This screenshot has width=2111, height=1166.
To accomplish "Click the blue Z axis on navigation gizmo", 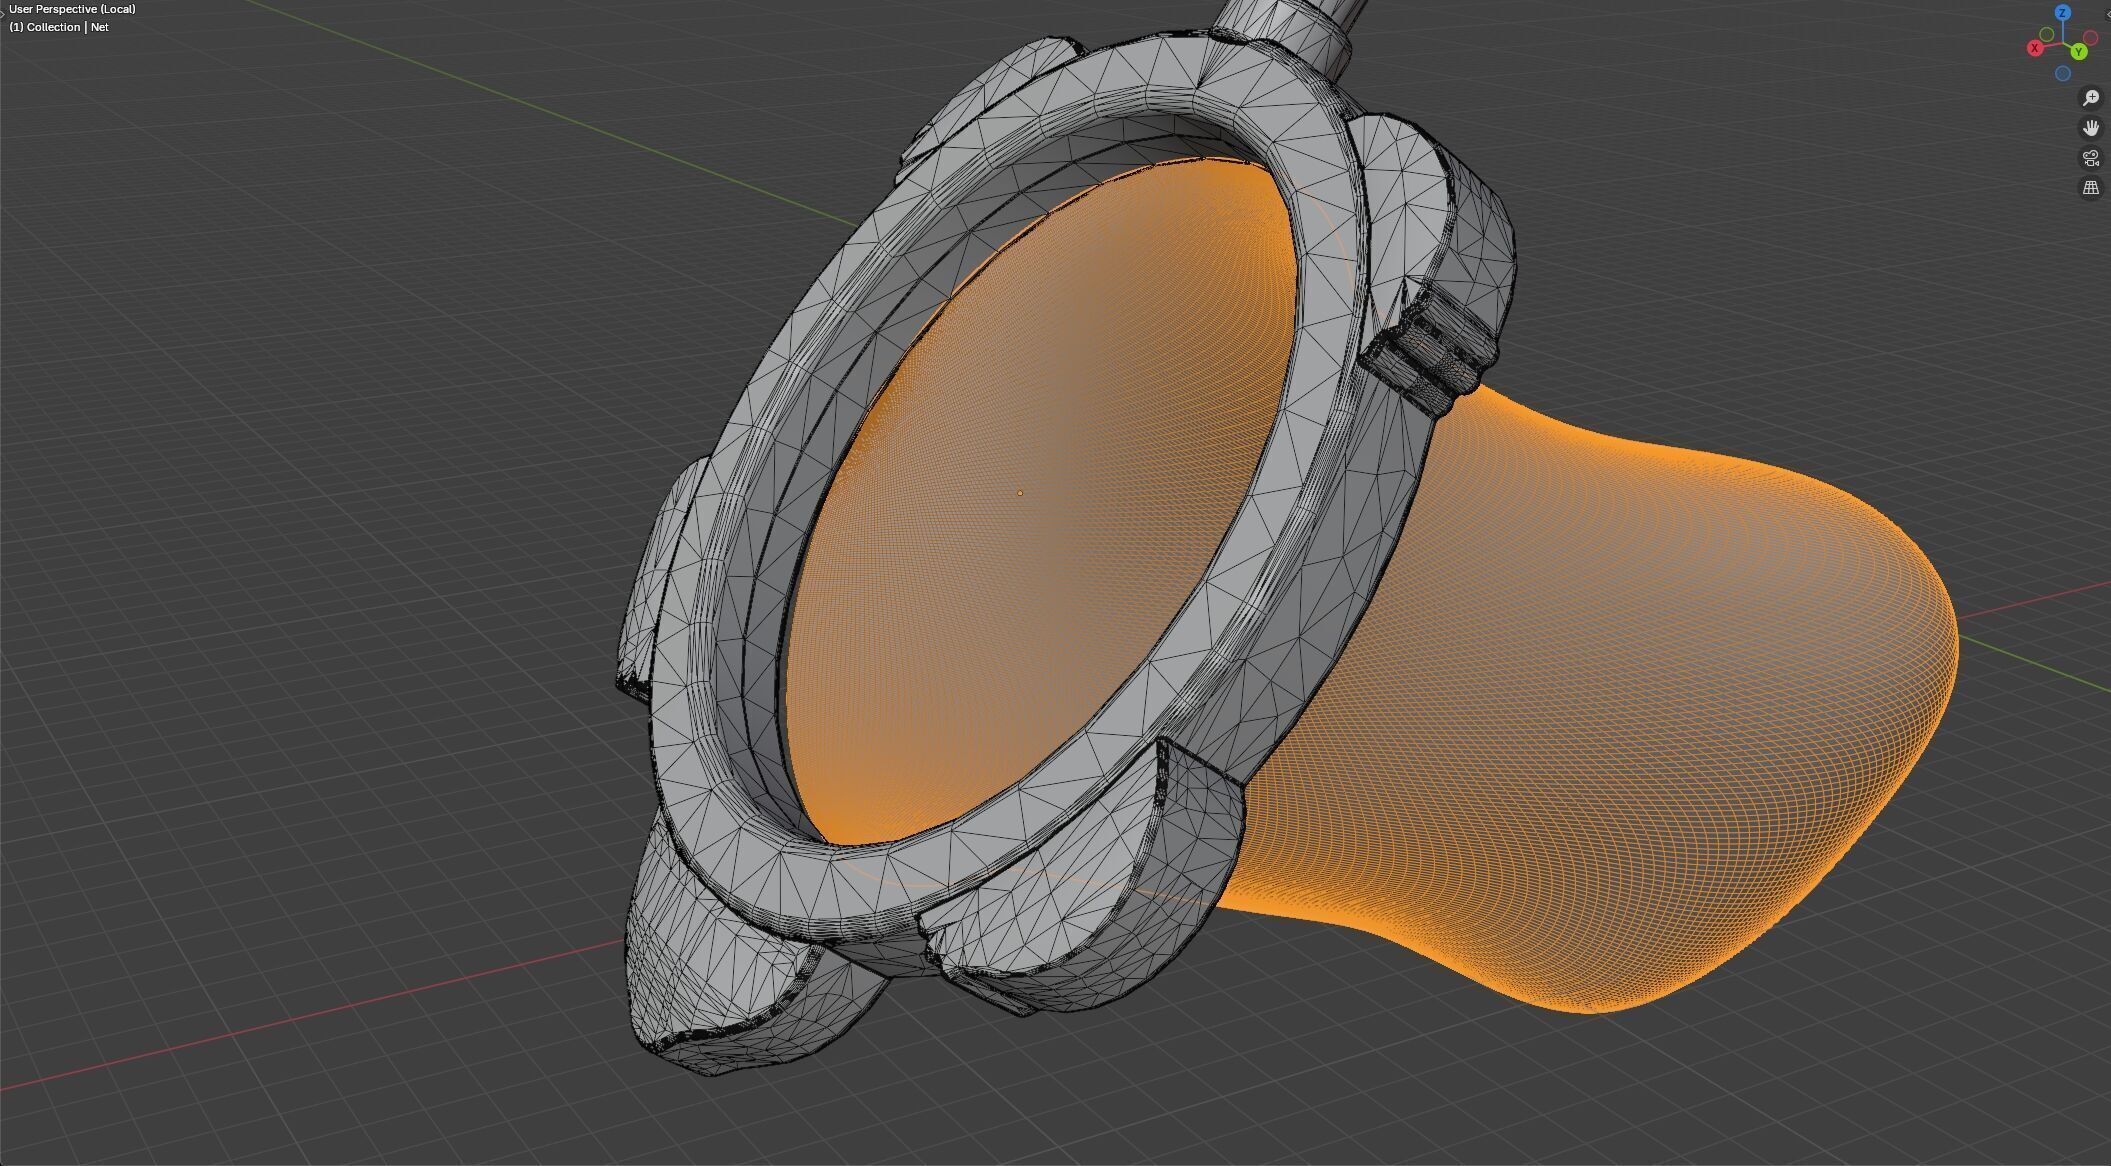I will (2062, 13).
